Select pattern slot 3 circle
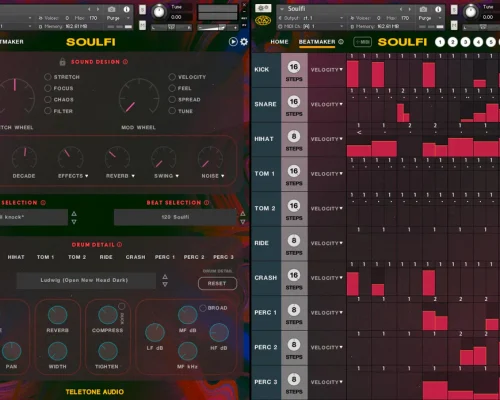500x400 pixels. (x=465, y=42)
